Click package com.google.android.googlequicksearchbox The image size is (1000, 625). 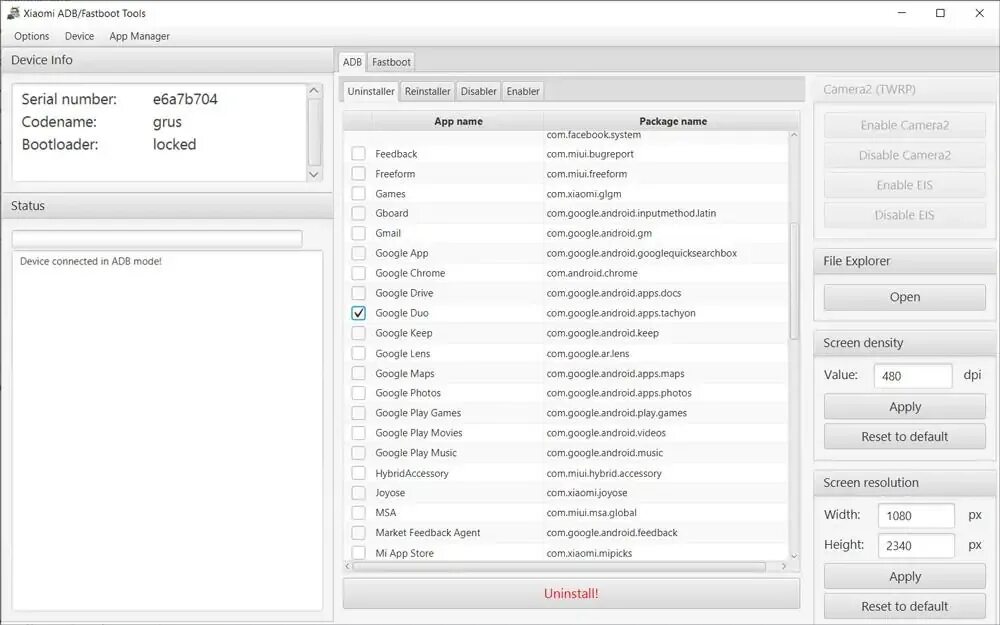642,253
